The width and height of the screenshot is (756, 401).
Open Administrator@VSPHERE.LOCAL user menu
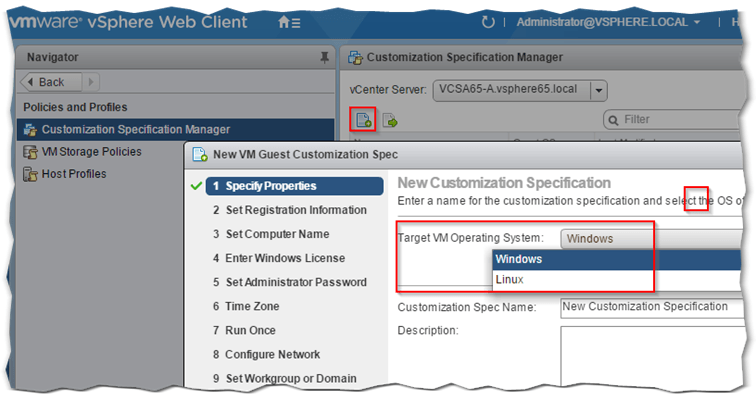(608, 22)
